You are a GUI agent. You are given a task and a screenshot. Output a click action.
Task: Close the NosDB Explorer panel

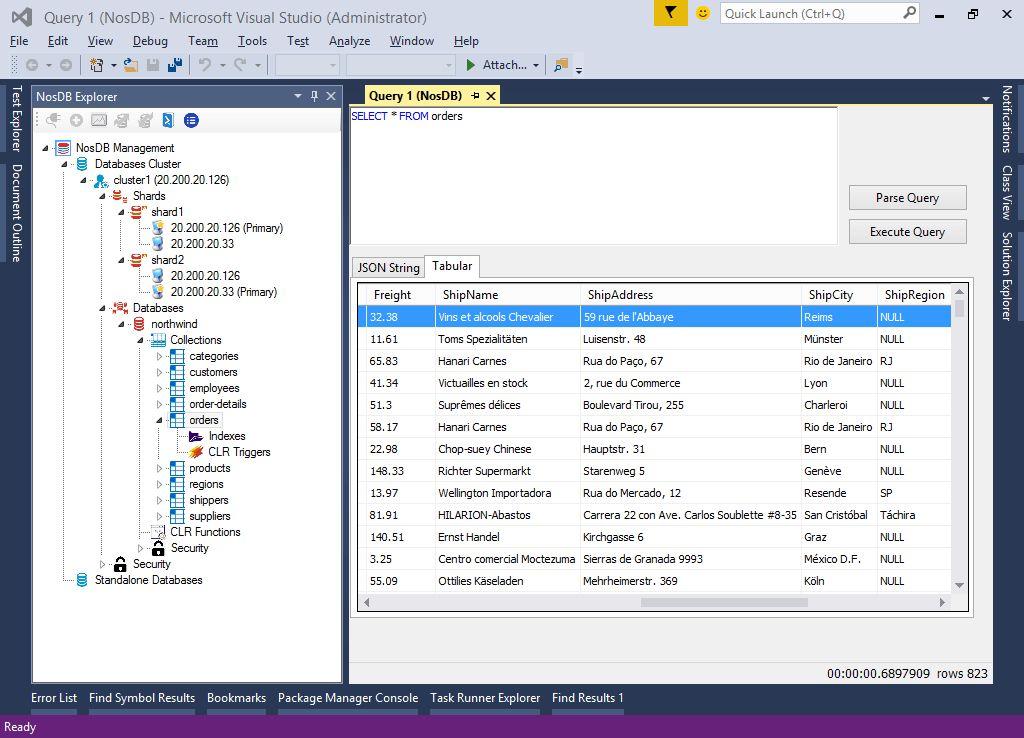click(x=331, y=97)
